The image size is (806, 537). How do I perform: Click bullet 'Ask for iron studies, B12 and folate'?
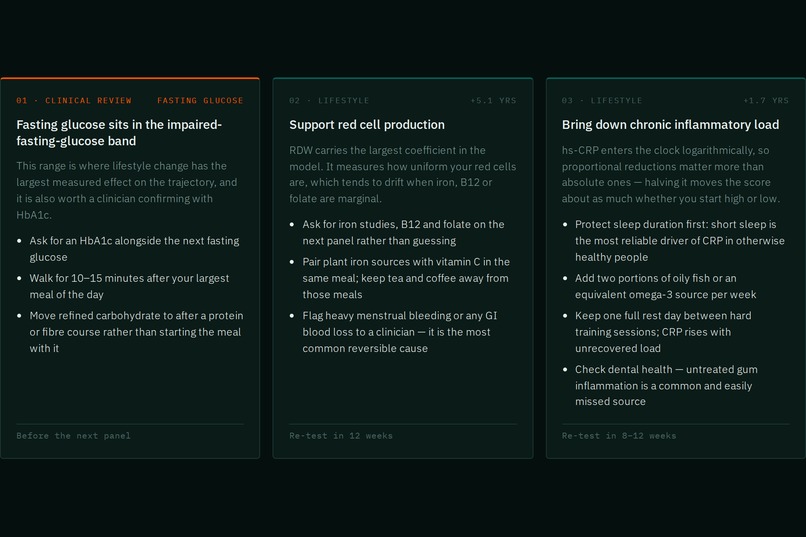pyautogui.click(x=404, y=232)
